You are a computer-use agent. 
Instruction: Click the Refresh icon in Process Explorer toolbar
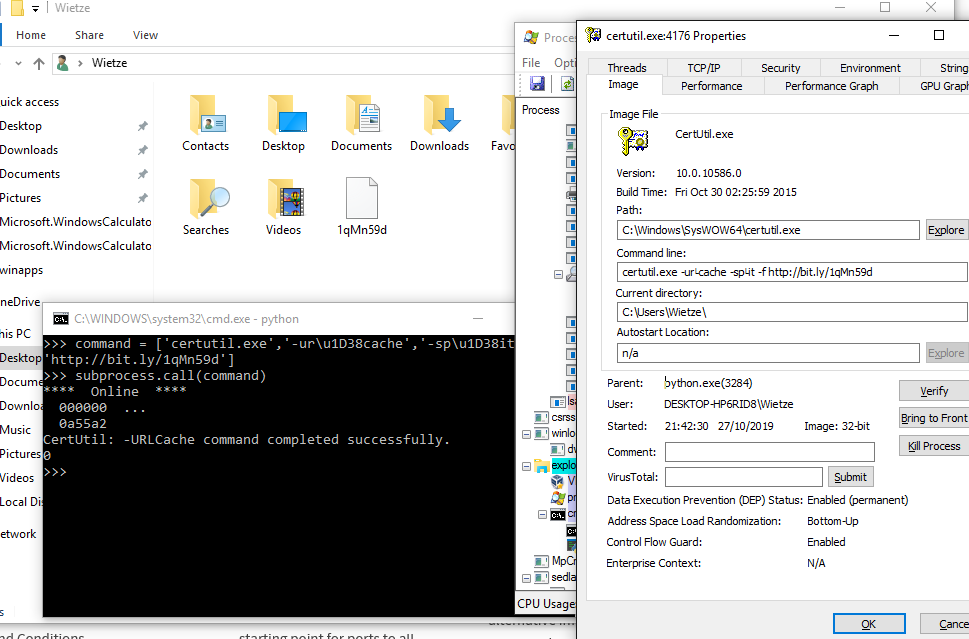point(567,83)
